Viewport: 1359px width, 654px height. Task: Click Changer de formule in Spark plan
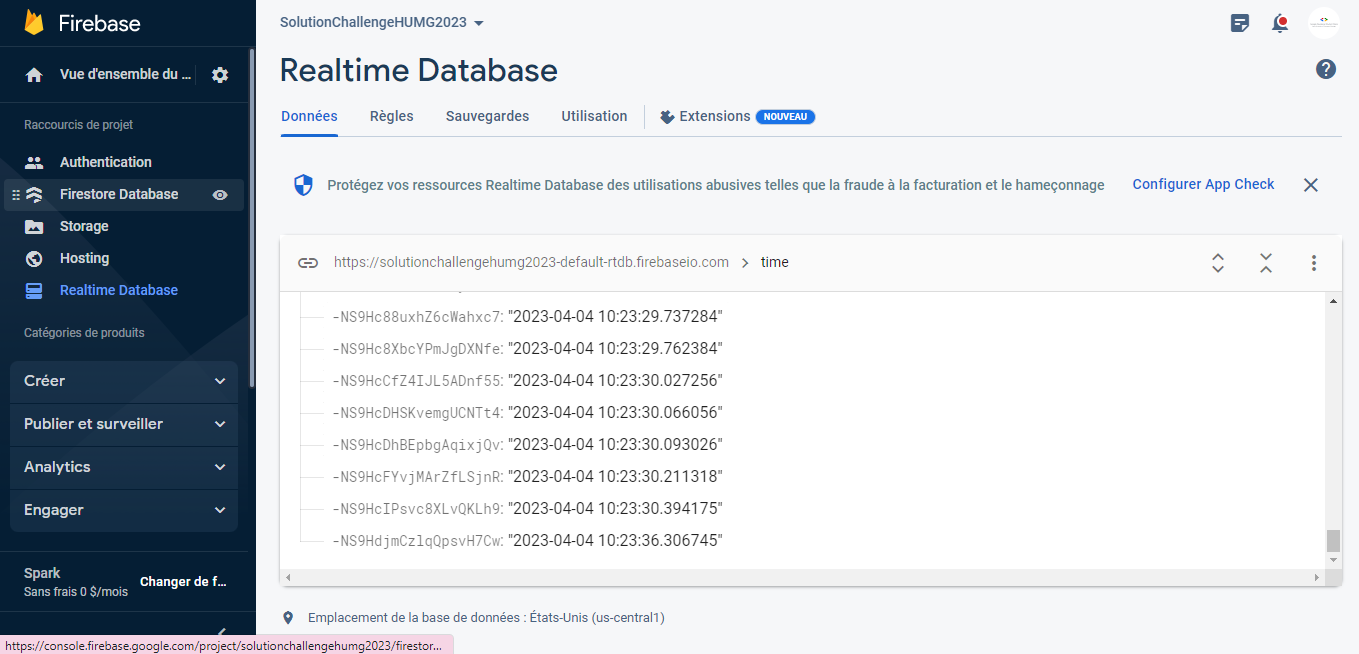[x=183, y=580]
